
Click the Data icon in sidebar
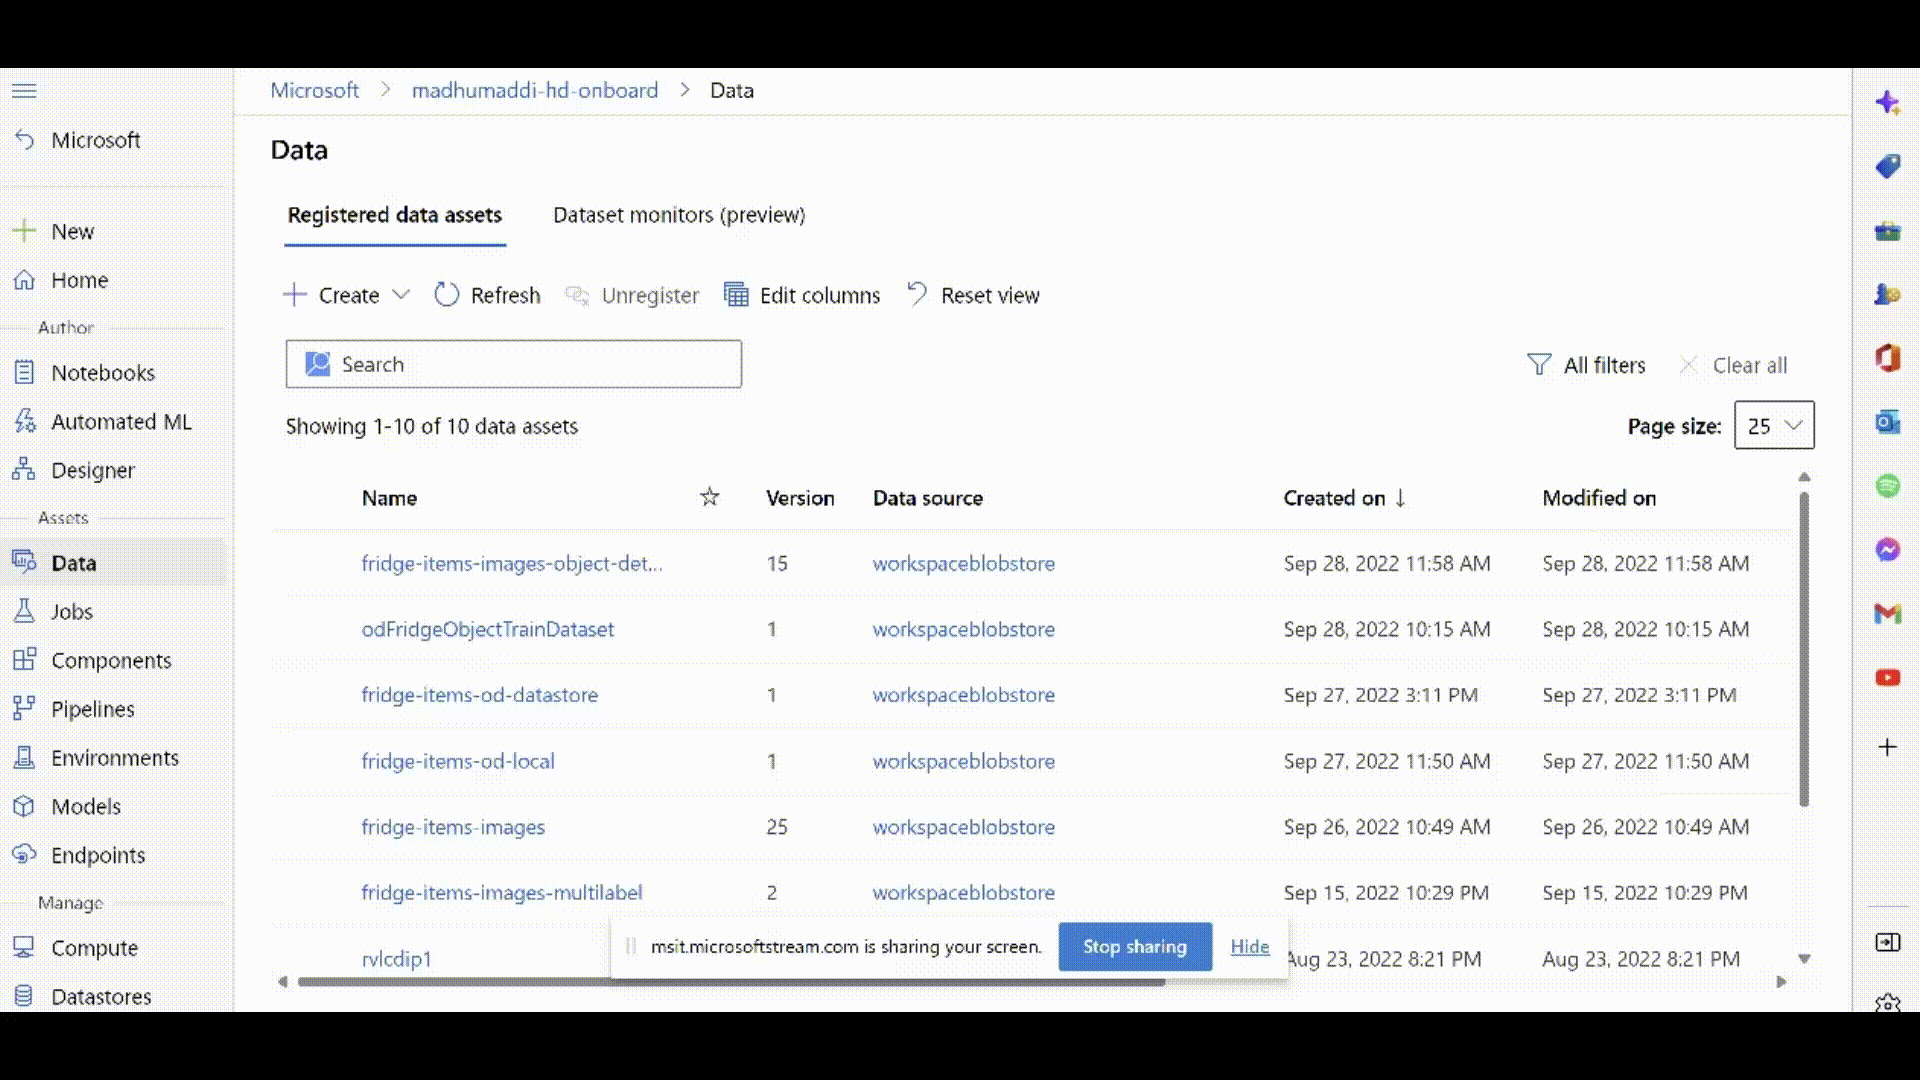coord(24,562)
